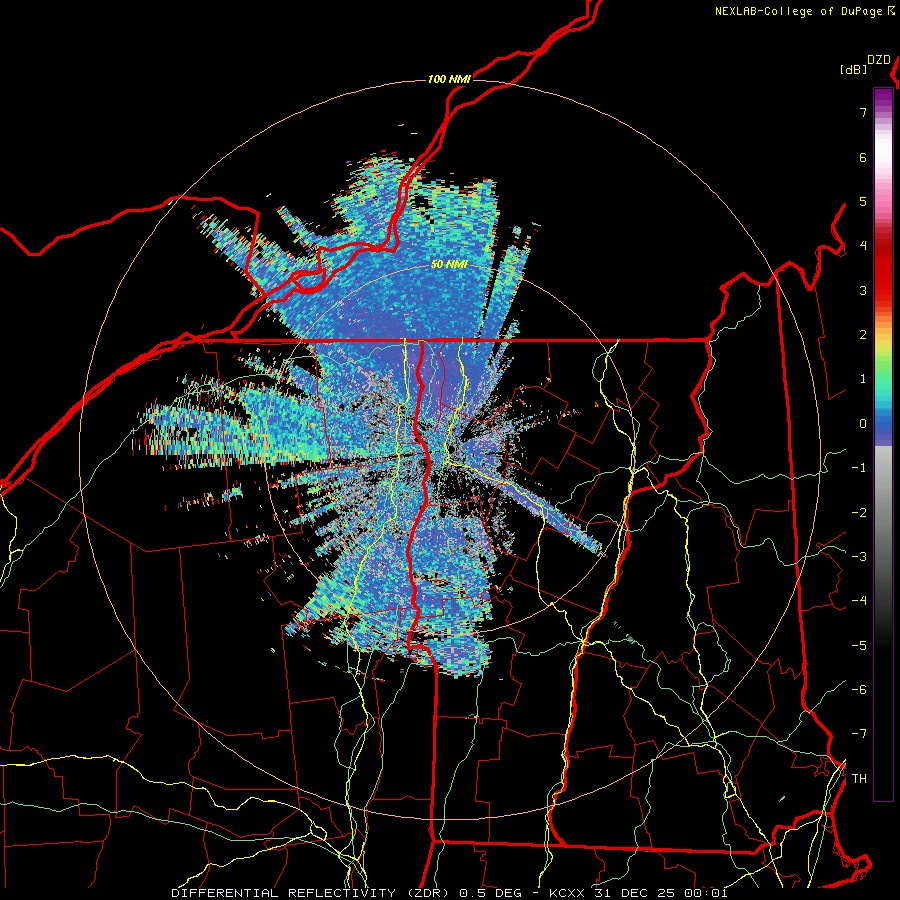Click the legend value -4

coord(859,601)
